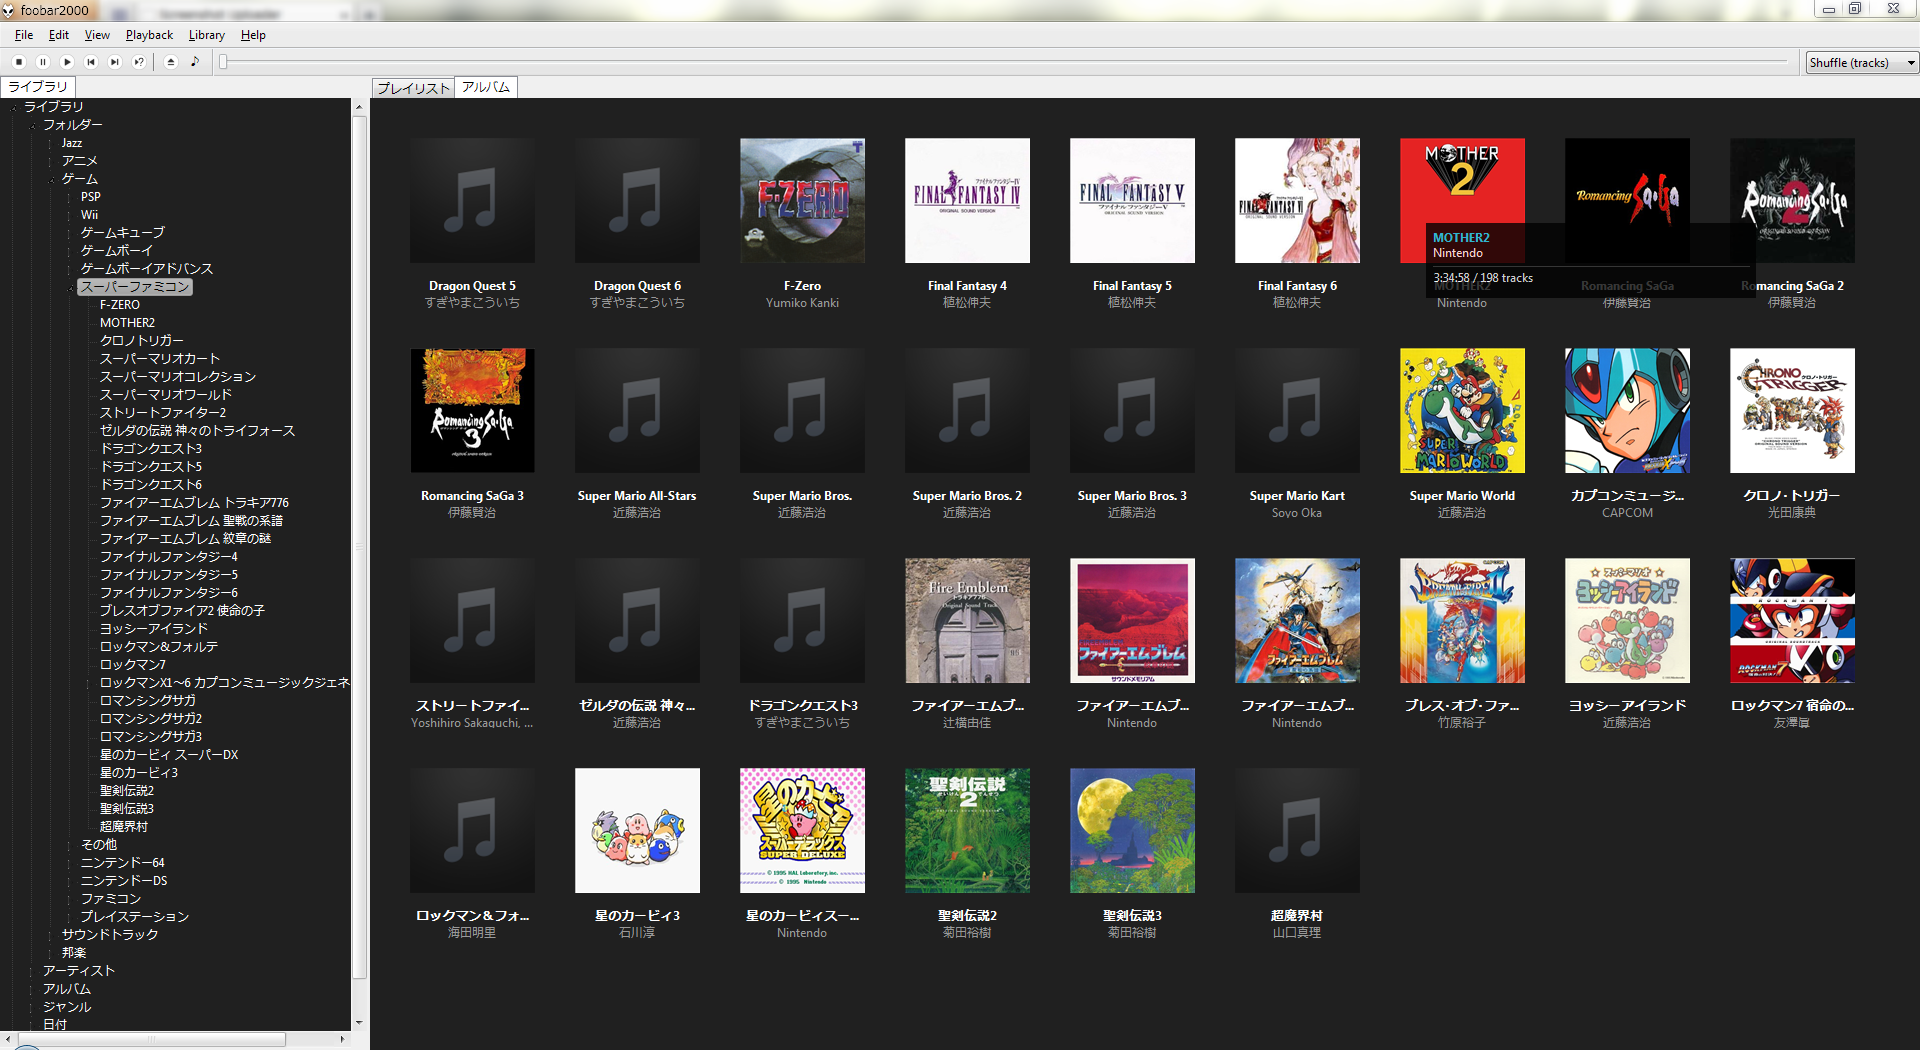1920x1050 pixels.
Task: Select the Romancing SaGa 3 album cover
Action: (472, 411)
